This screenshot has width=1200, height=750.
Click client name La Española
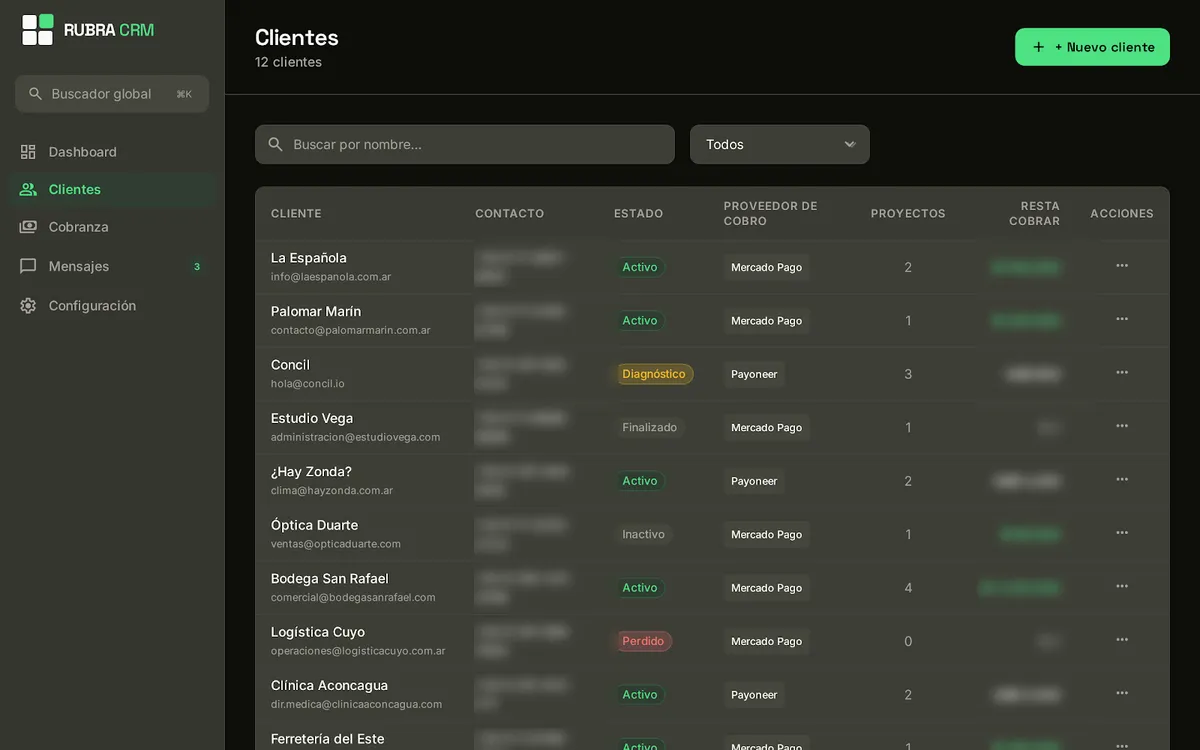point(309,258)
